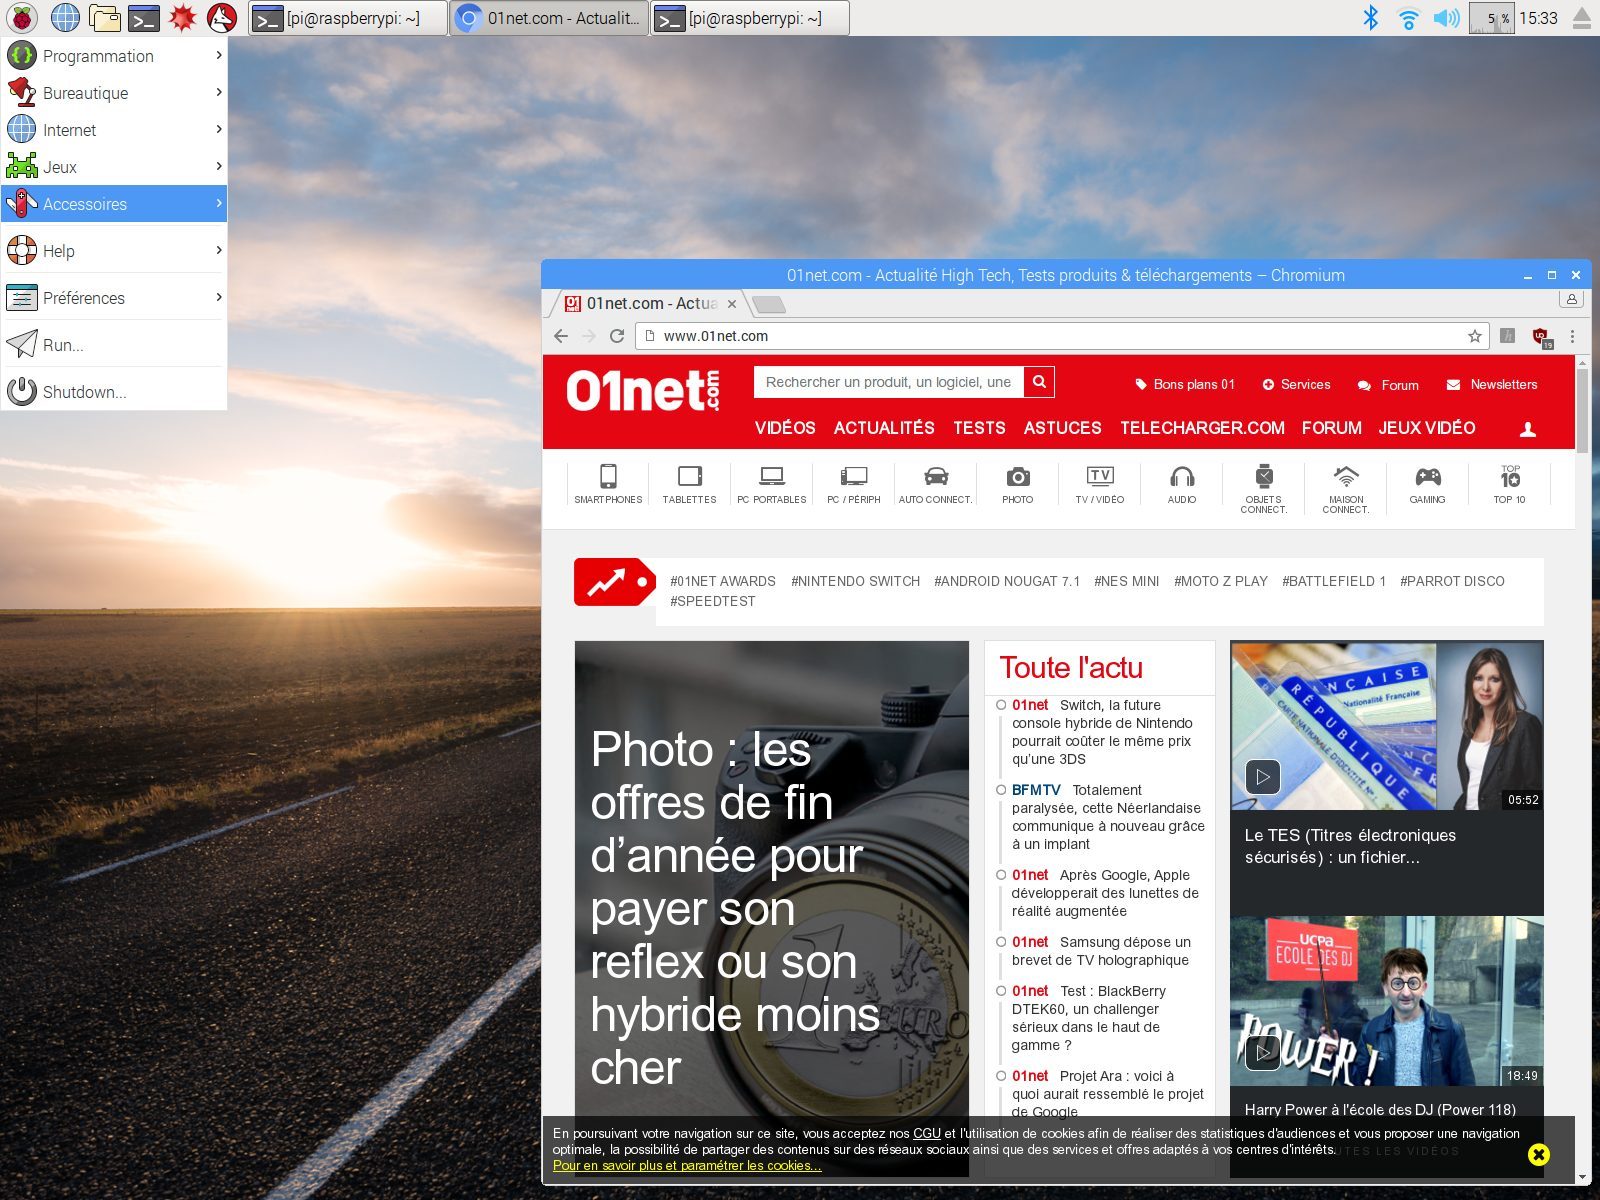This screenshot has height=1200, width=1600.
Task: Bookmark this page with star icon
Action: click(x=1475, y=336)
